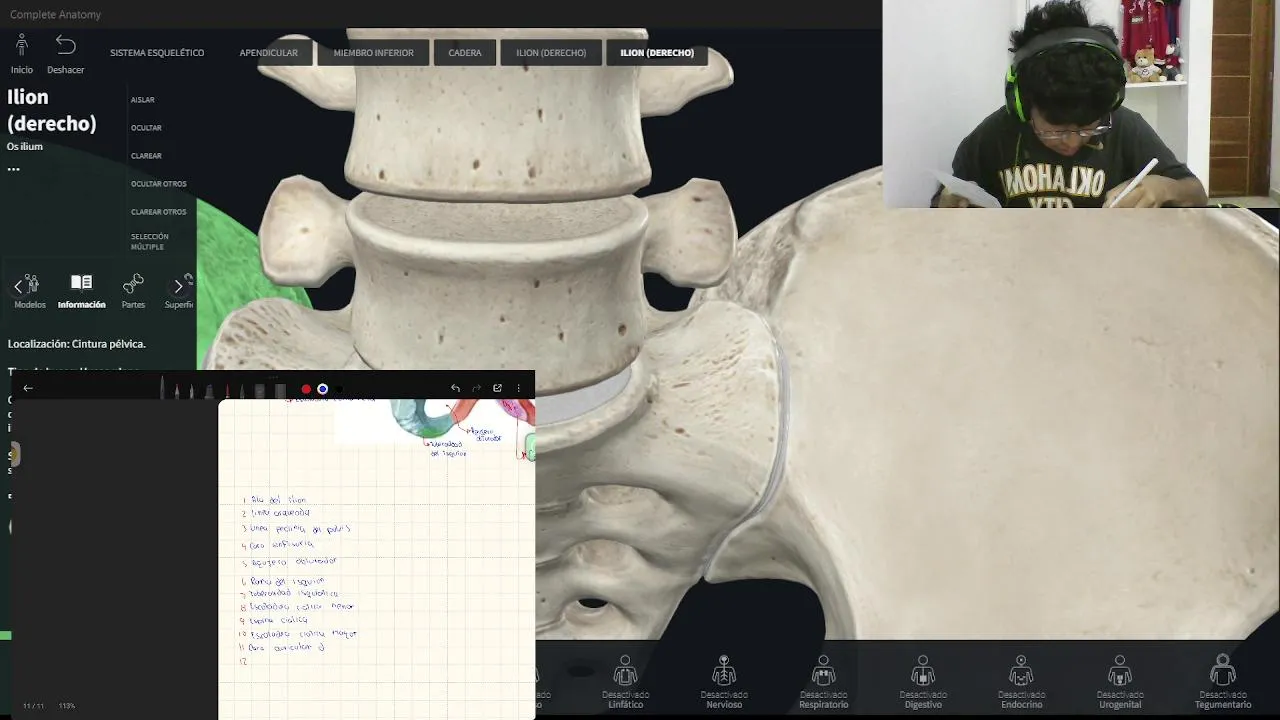The height and width of the screenshot is (720, 1280).
Task: Click the 11 / 11 page indicator
Action: [x=34, y=706]
